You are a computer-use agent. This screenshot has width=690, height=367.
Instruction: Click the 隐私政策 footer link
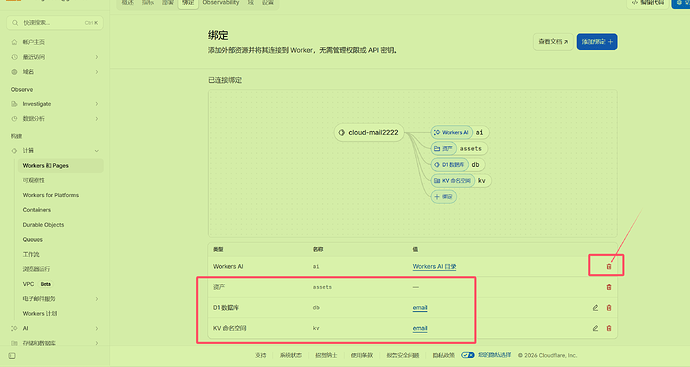pos(443,355)
